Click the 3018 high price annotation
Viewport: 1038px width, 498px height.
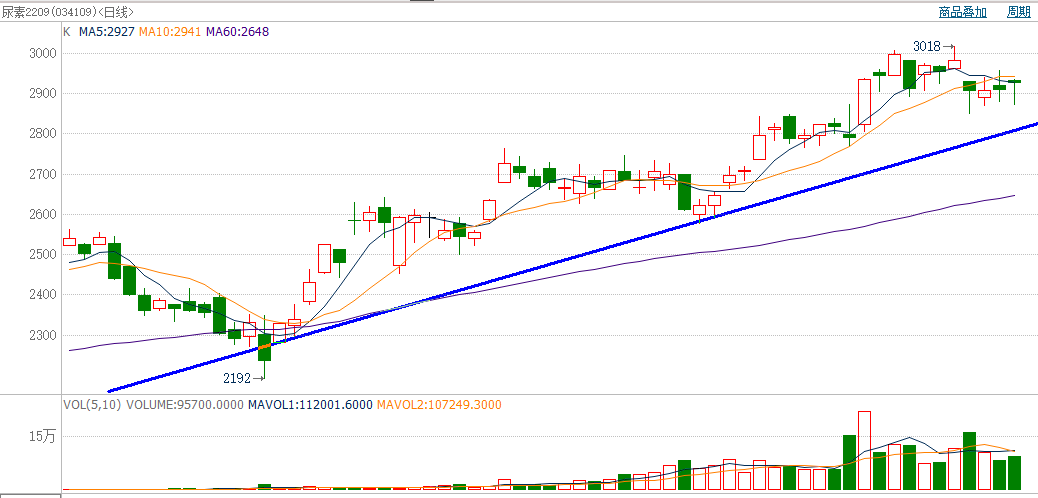pyautogui.click(x=927, y=46)
